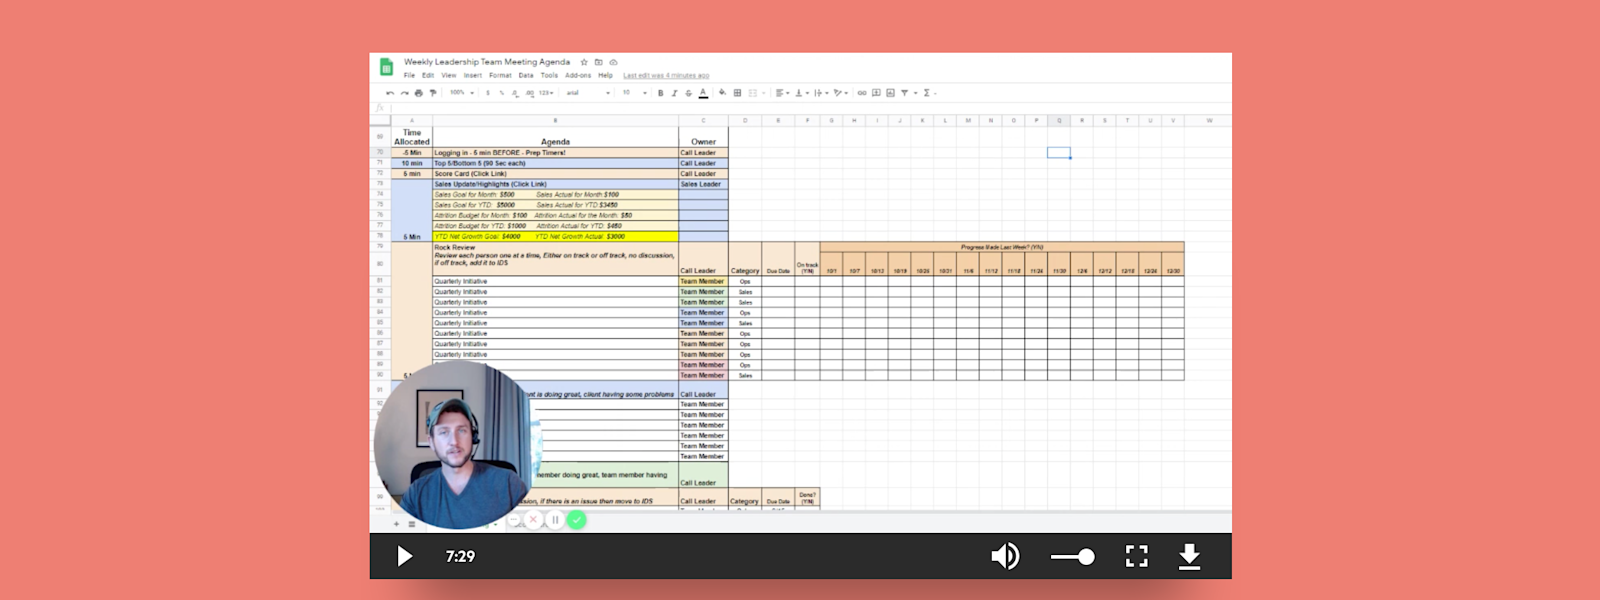
Task: Click the green checkmark finish button
Action: coord(576,520)
